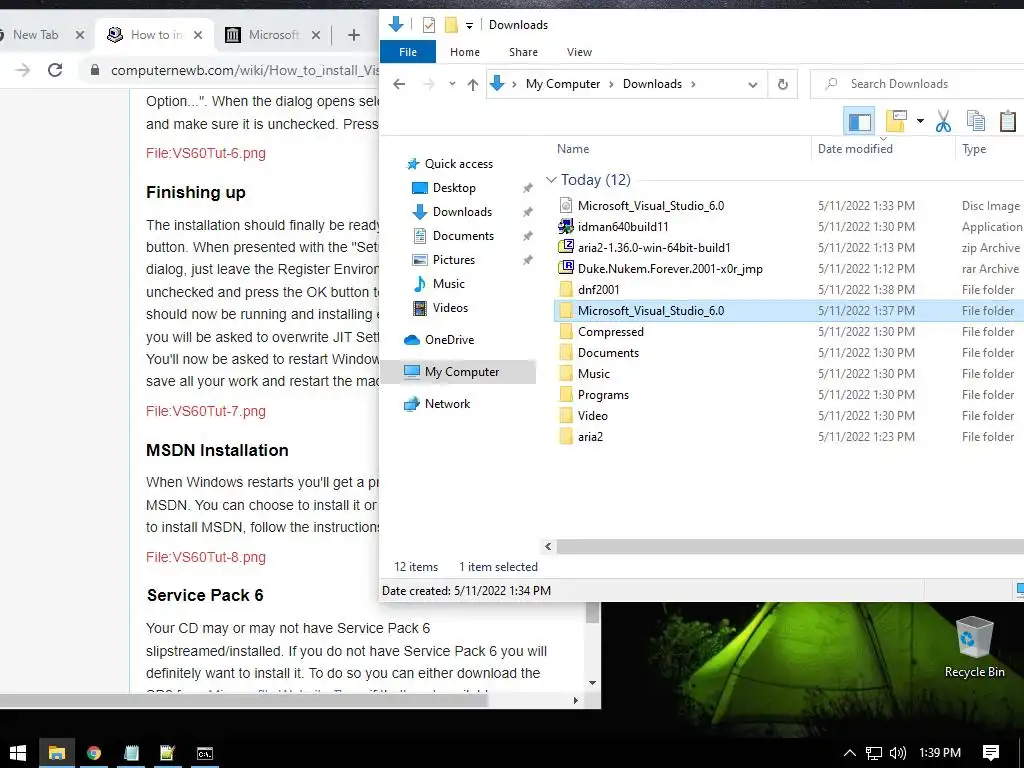Image resolution: width=1024 pixels, height=768 pixels.
Task: Select Pictures in navigation pane
Action: (x=453, y=260)
